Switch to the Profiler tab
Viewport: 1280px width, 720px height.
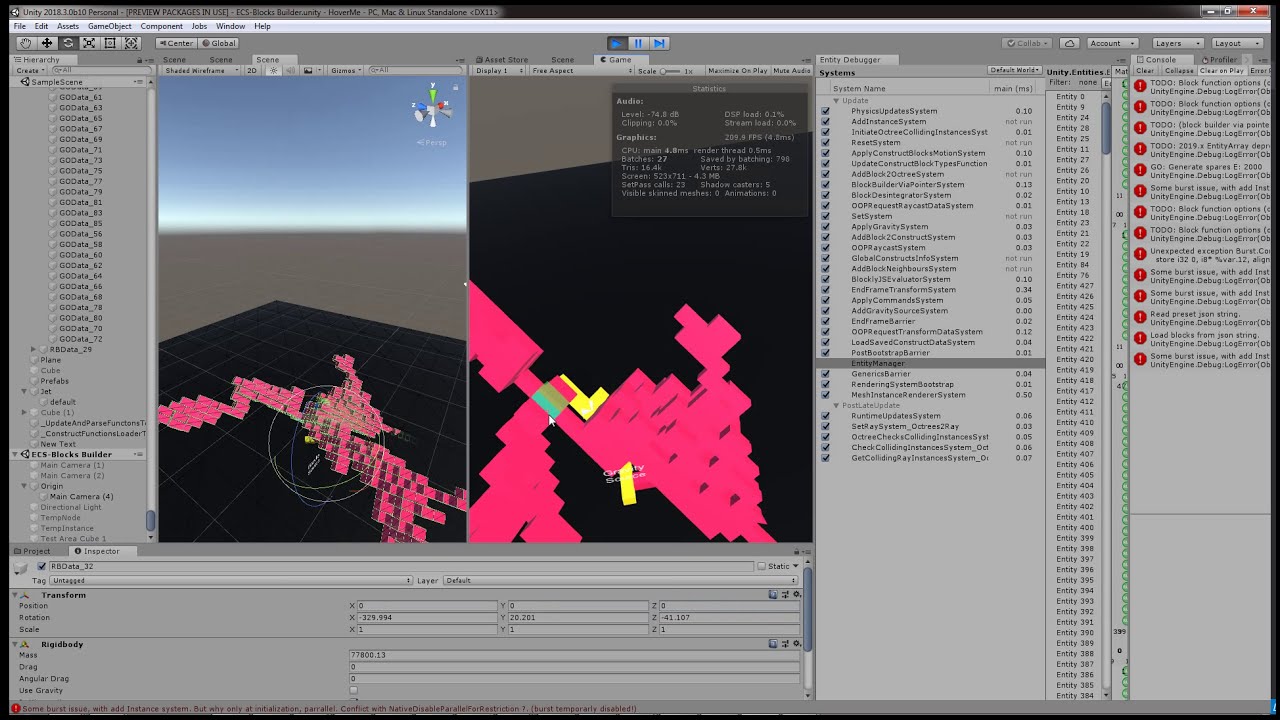[x=1220, y=60]
